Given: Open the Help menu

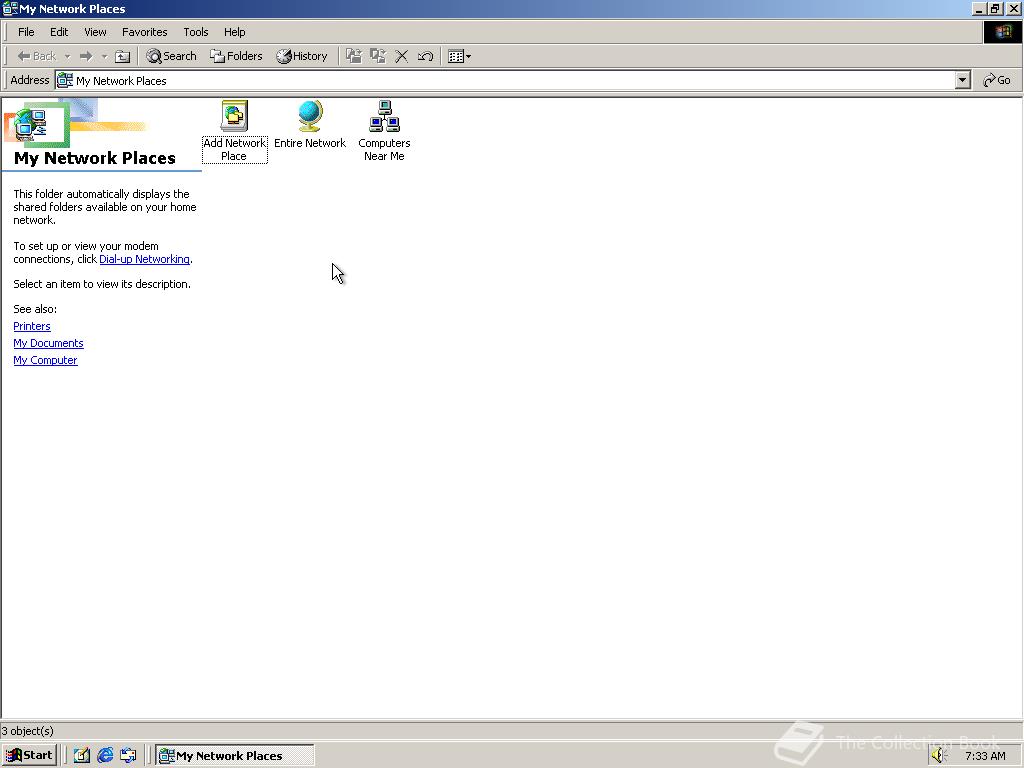Looking at the screenshot, I should pyautogui.click(x=234, y=32).
